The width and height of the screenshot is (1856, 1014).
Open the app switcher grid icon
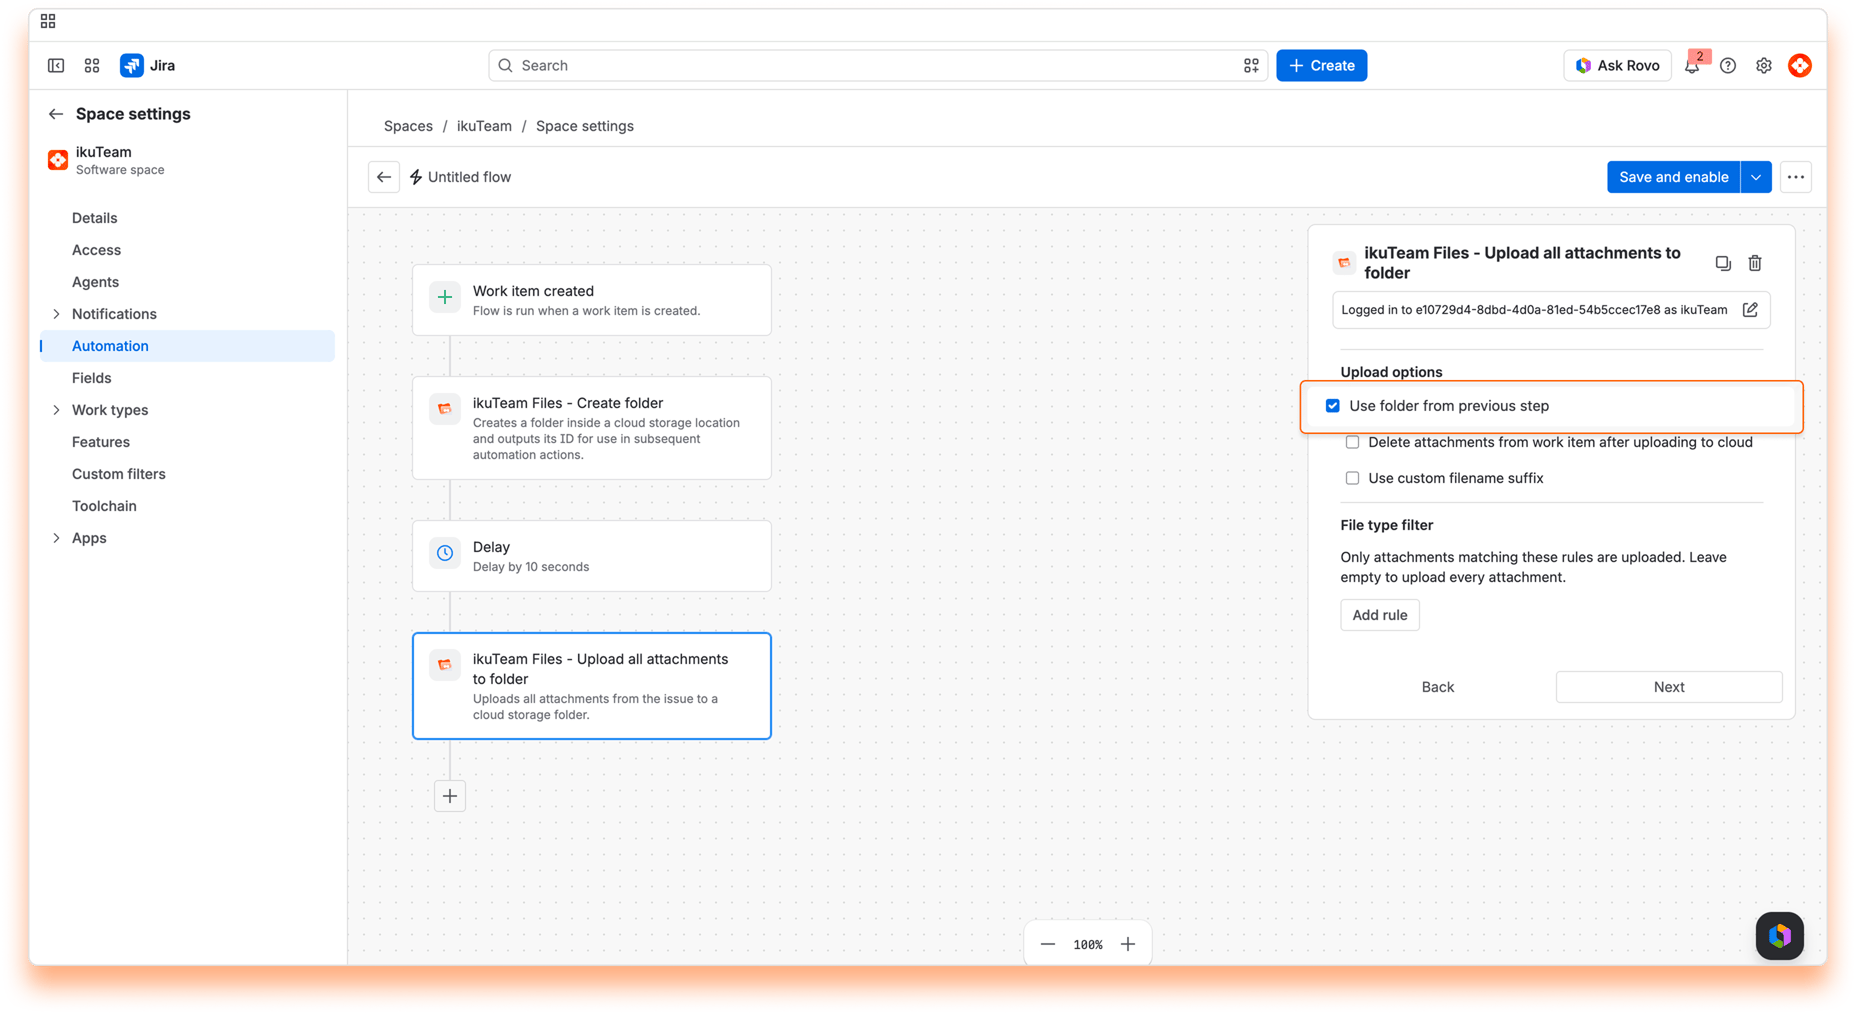[92, 65]
